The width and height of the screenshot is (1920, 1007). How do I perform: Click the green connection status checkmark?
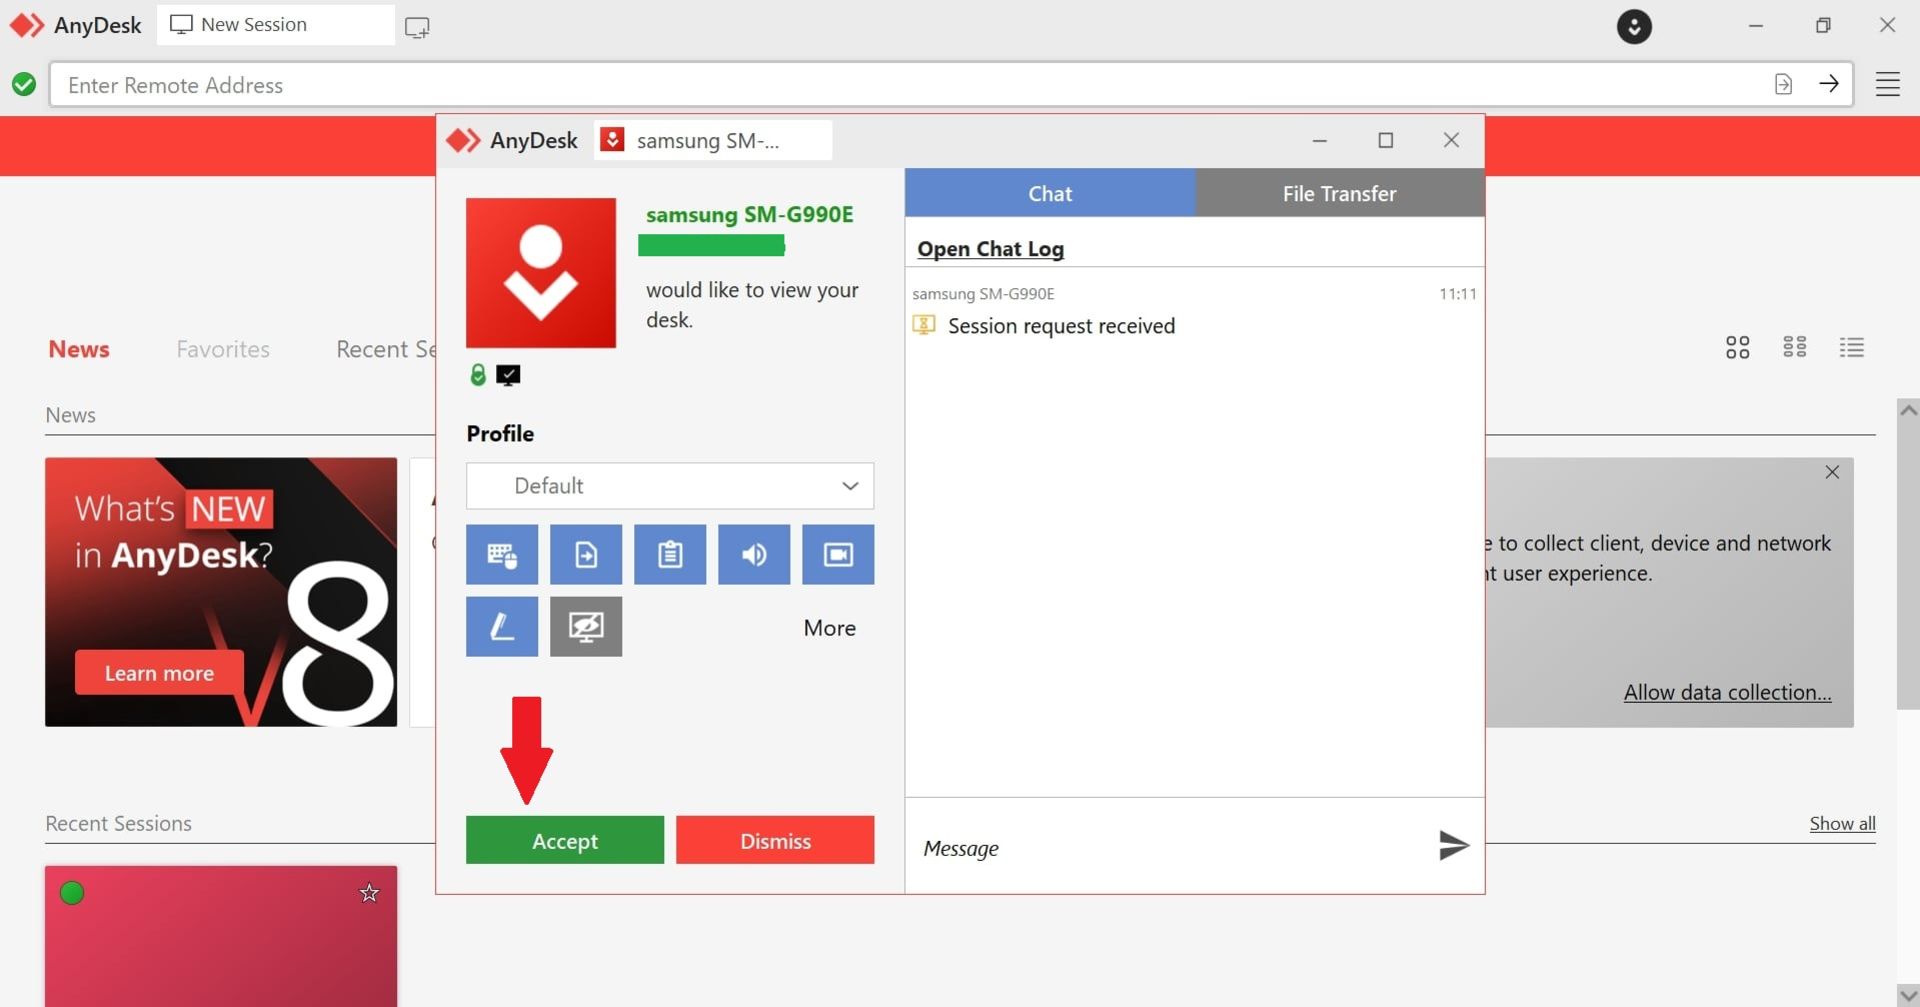(24, 85)
